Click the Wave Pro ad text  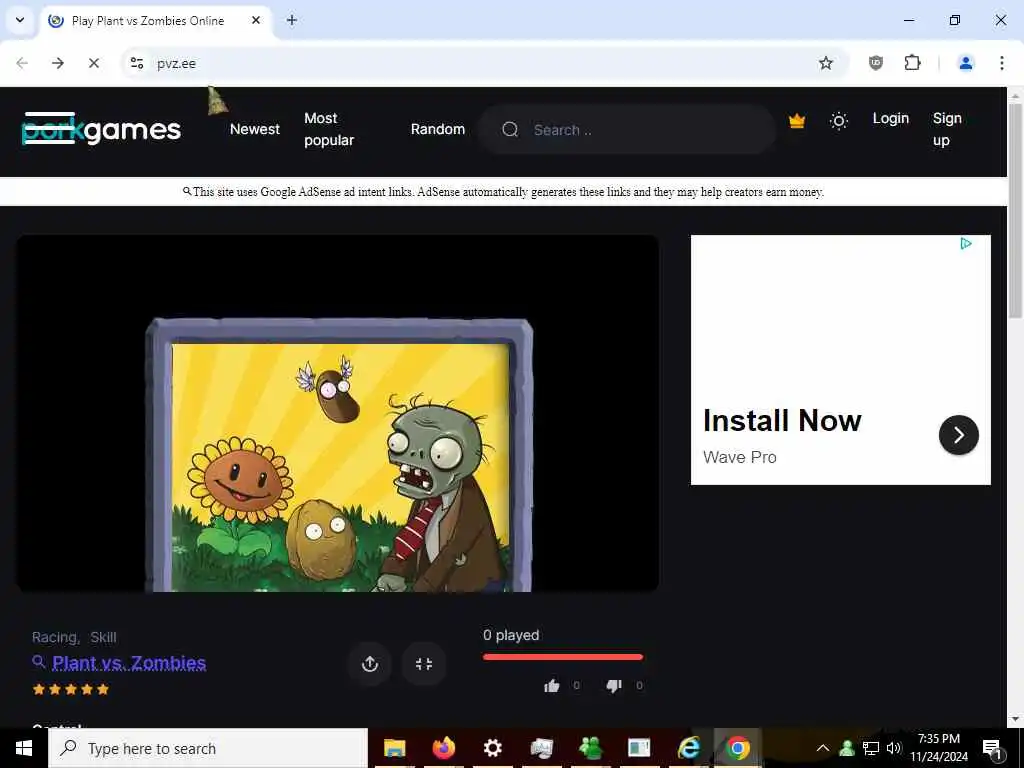click(739, 457)
